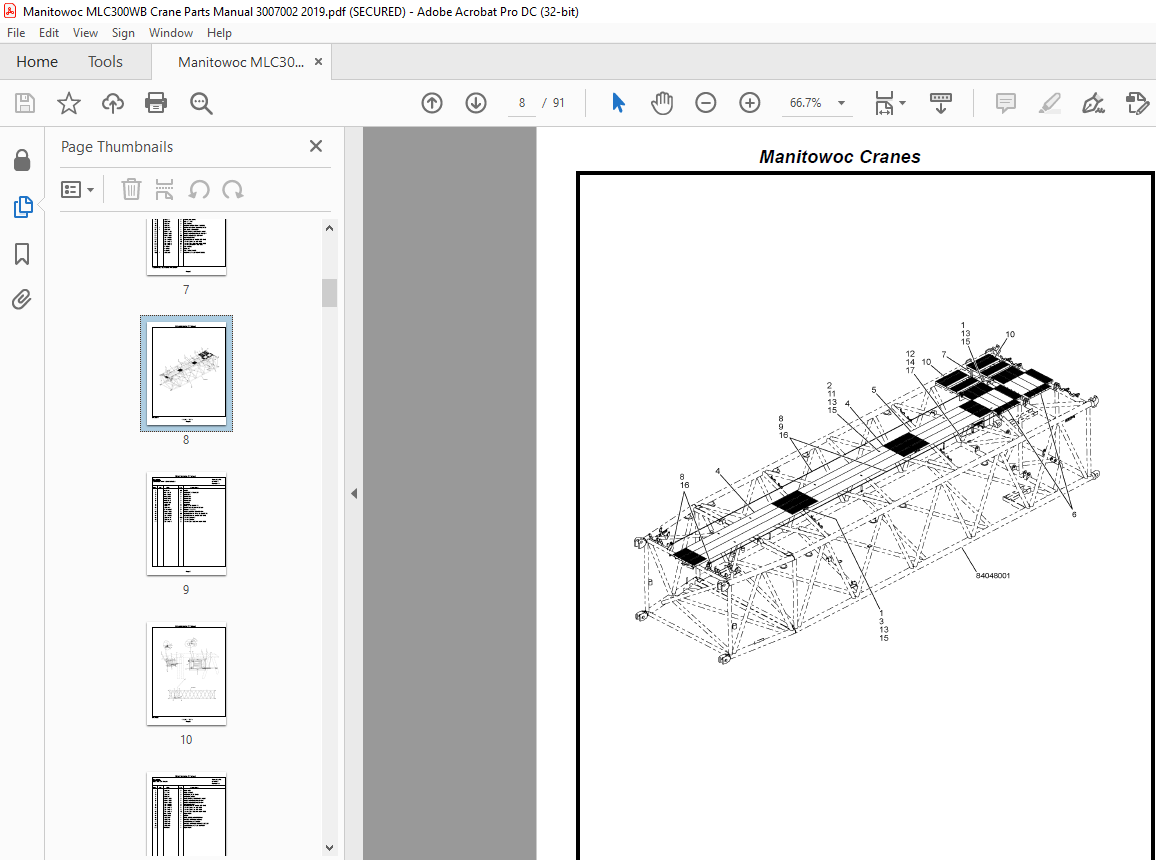Add a comment note icon
1156x860 pixels.
pyautogui.click(x=1006, y=103)
